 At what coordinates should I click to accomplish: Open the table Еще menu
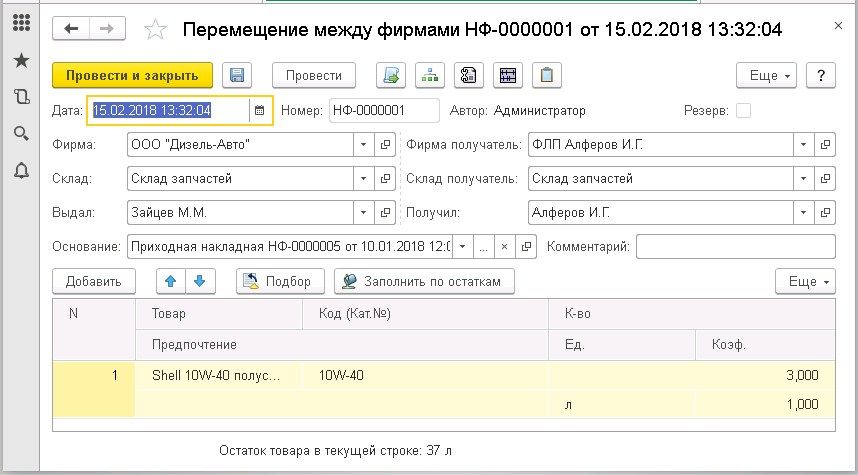[x=805, y=281]
